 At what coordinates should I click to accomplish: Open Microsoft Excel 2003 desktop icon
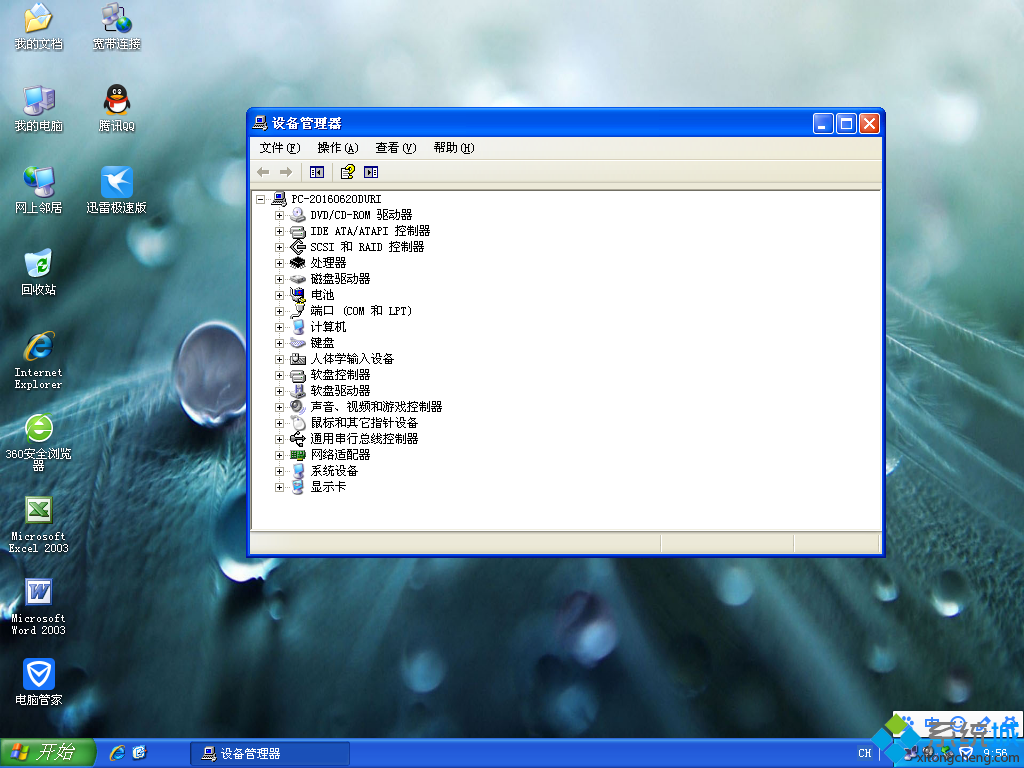39,524
